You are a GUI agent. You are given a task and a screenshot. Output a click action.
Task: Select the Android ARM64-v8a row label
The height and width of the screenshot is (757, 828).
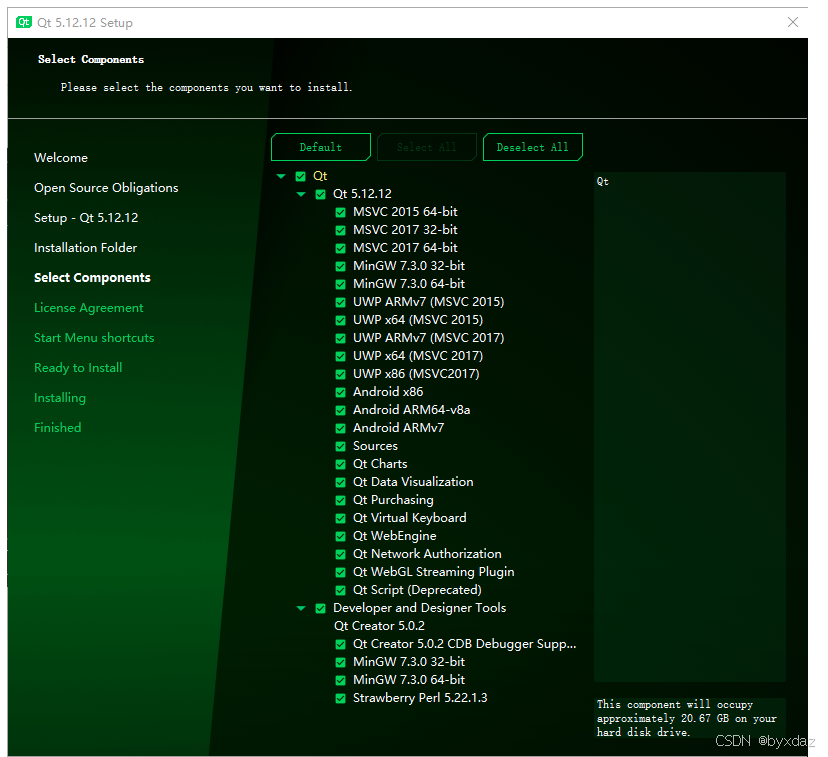(411, 410)
